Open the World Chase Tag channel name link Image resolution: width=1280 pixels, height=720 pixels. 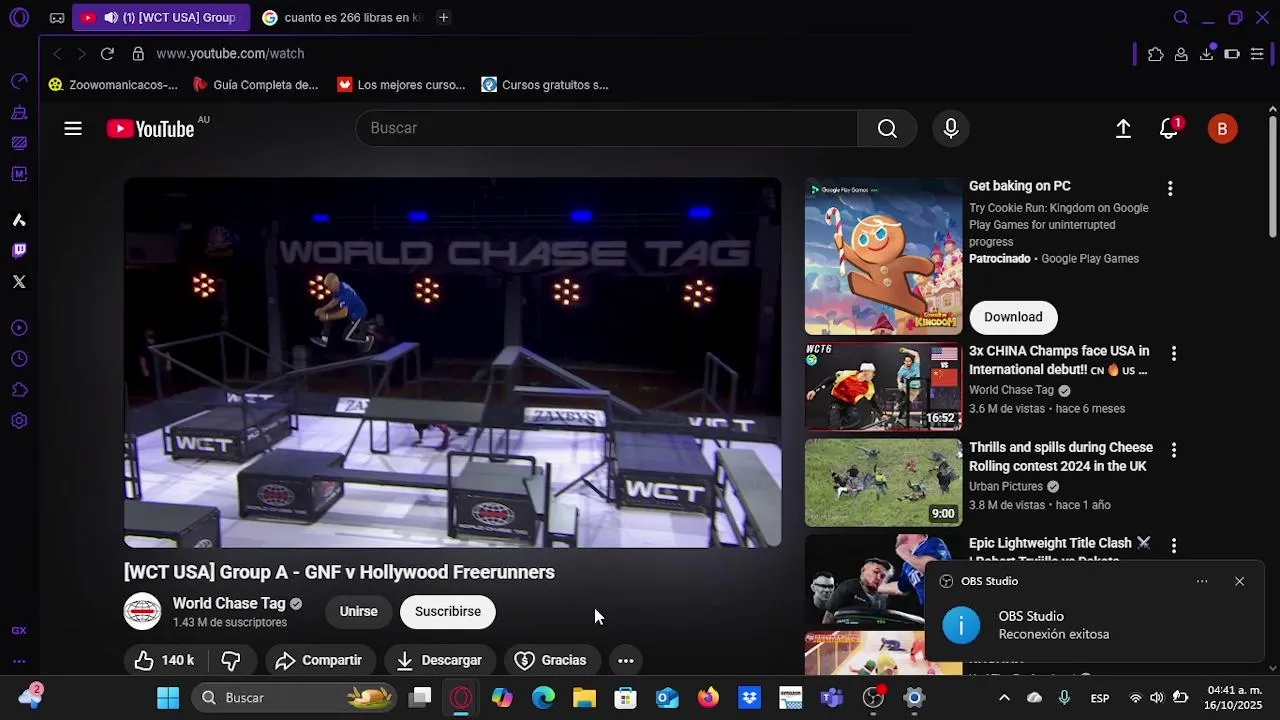coord(229,603)
